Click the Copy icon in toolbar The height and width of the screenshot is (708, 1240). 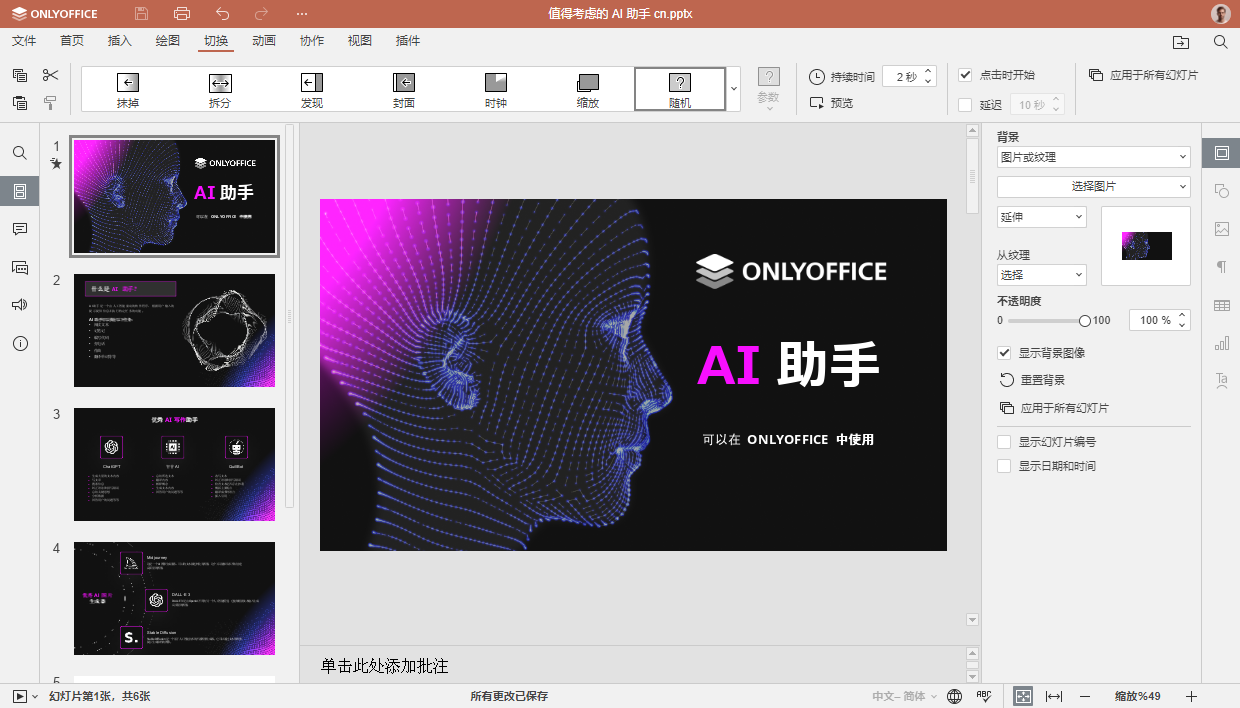pyautogui.click(x=20, y=75)
